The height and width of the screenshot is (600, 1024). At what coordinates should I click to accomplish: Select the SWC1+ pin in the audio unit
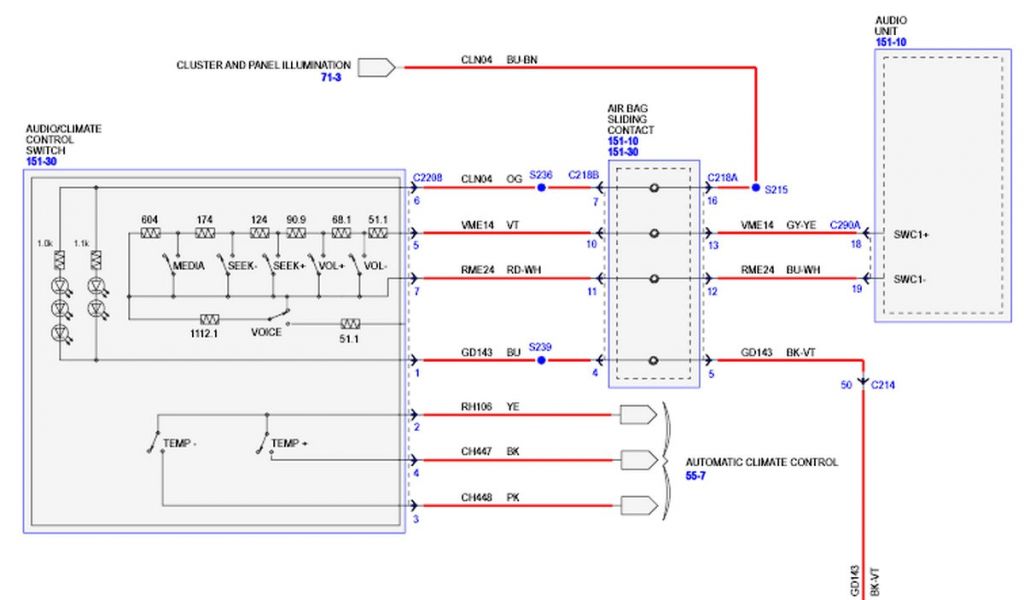912,234
